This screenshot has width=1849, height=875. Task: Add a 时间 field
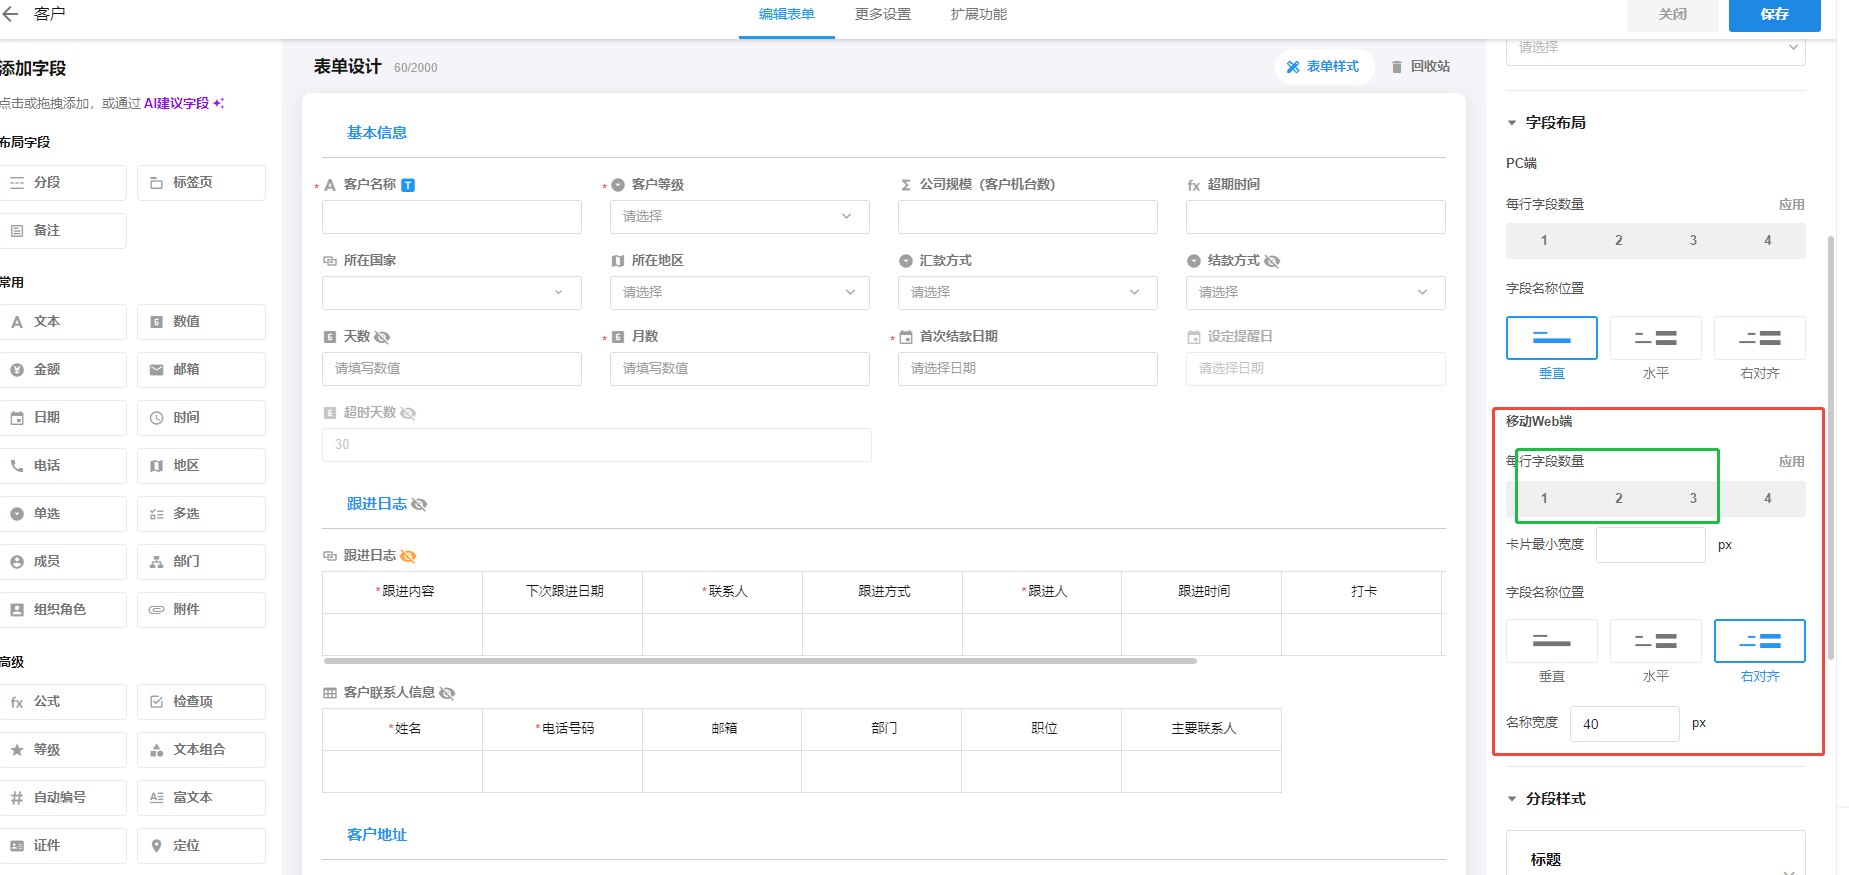[201, 418]
